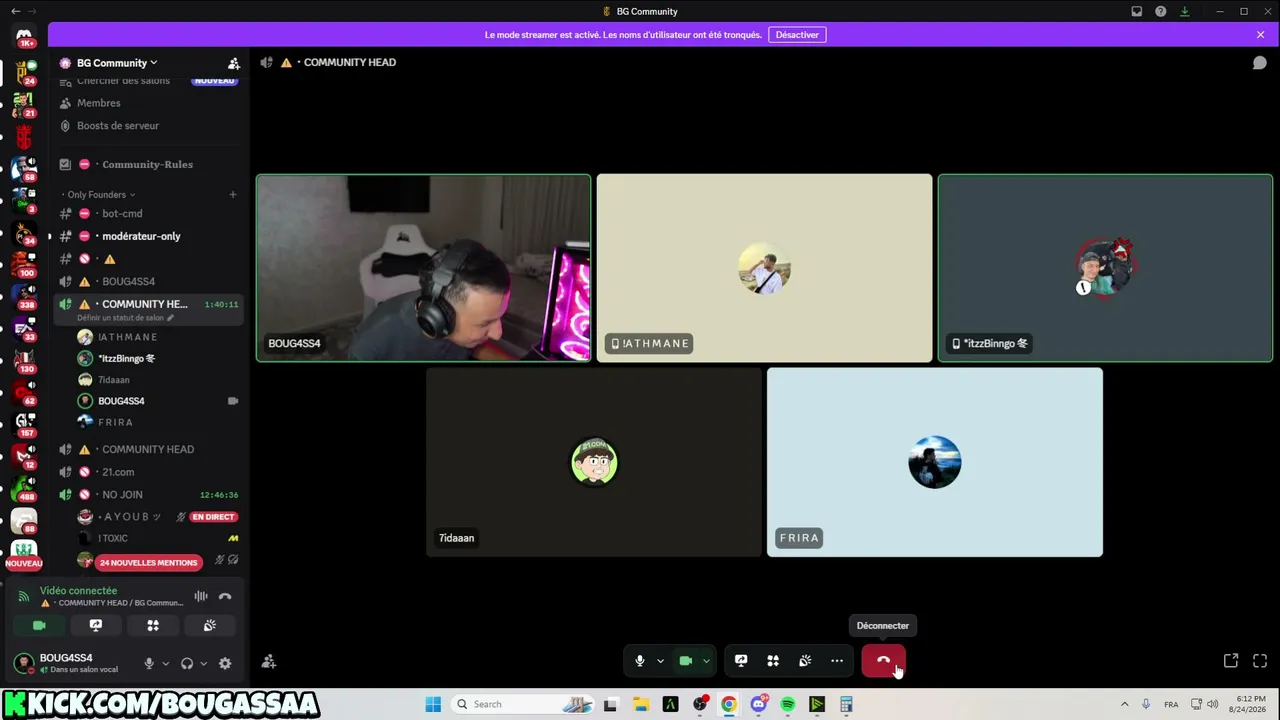Open more options ellipsis in call bar

(x=837, y=661)
